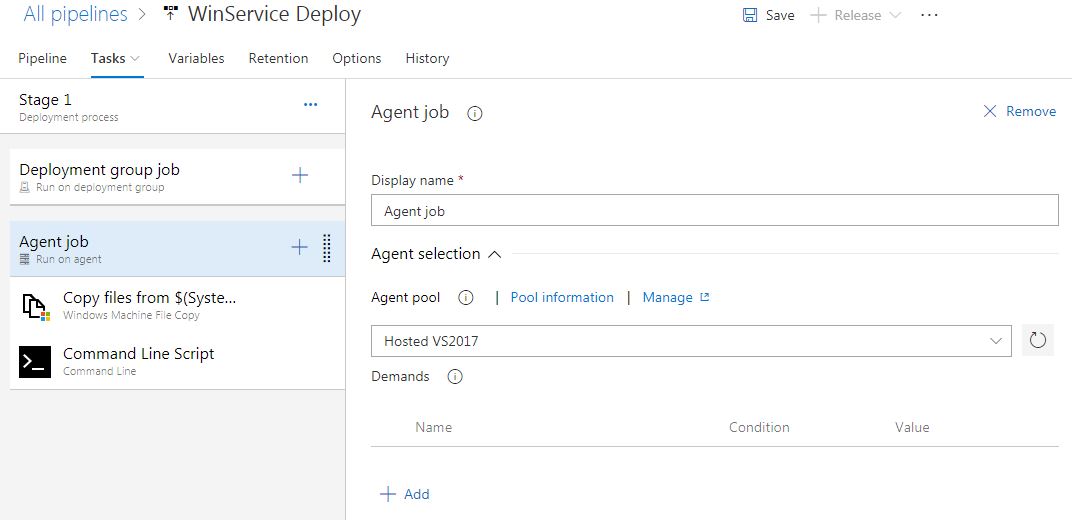Collapse the Agent selection section
This screenshot has height=520, width=1072.
pyautogui.click(x=495, y=254)
